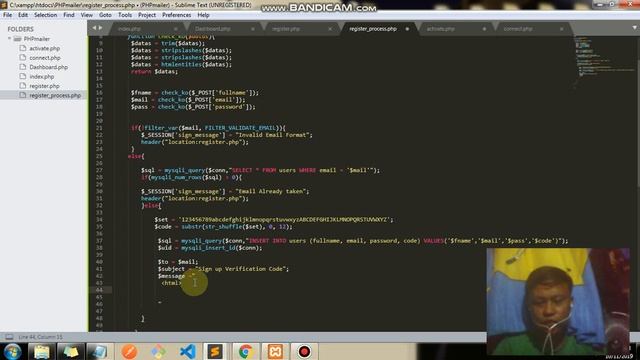
Task: Open the tab list dropdown arrow
Action: pyautogui.click(x=634, y=28)
